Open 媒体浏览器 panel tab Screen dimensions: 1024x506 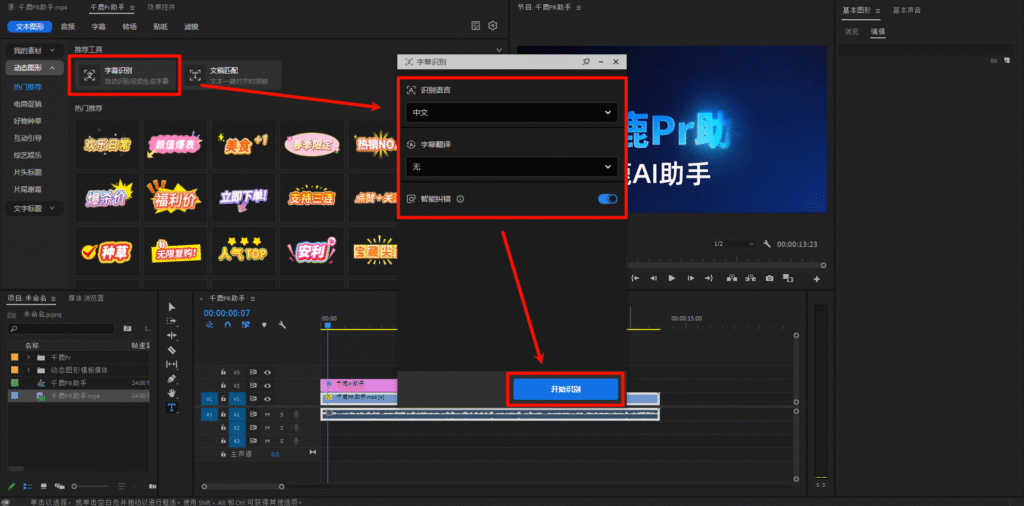86,298
